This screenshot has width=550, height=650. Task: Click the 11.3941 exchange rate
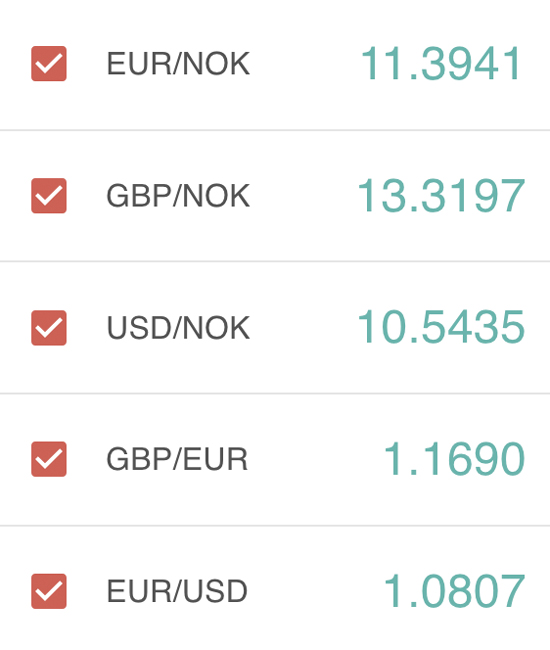point(441,63)
